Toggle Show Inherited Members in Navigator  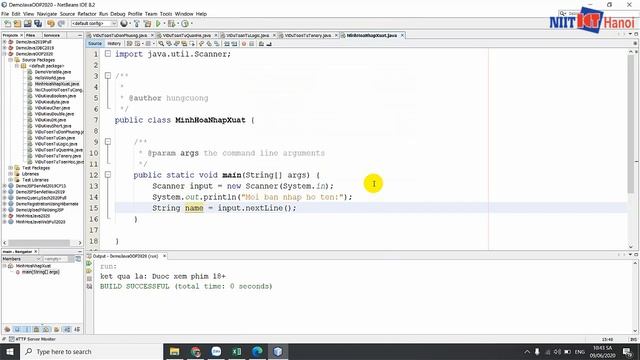(7, 329)
